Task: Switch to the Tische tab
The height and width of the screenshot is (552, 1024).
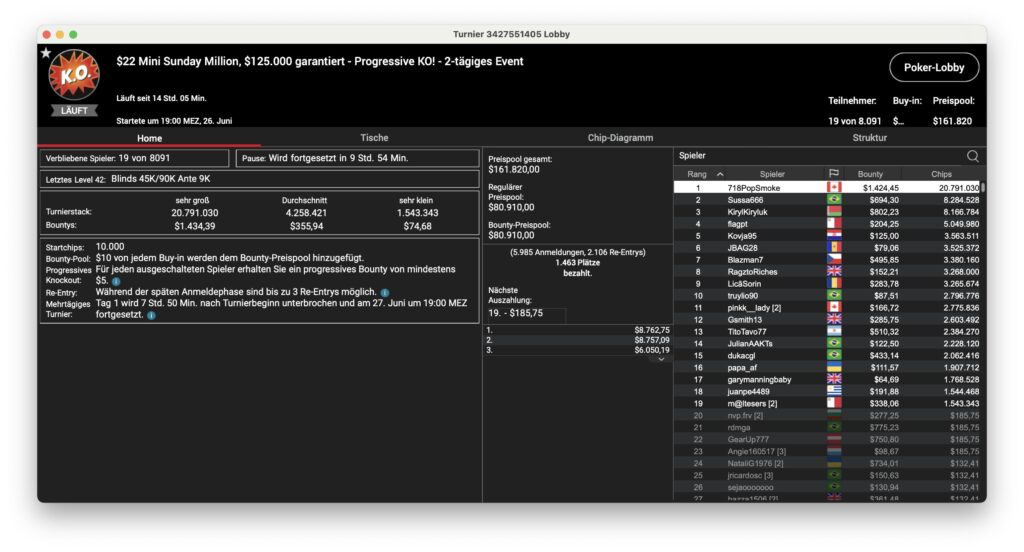Action: [x=374, y=138]
